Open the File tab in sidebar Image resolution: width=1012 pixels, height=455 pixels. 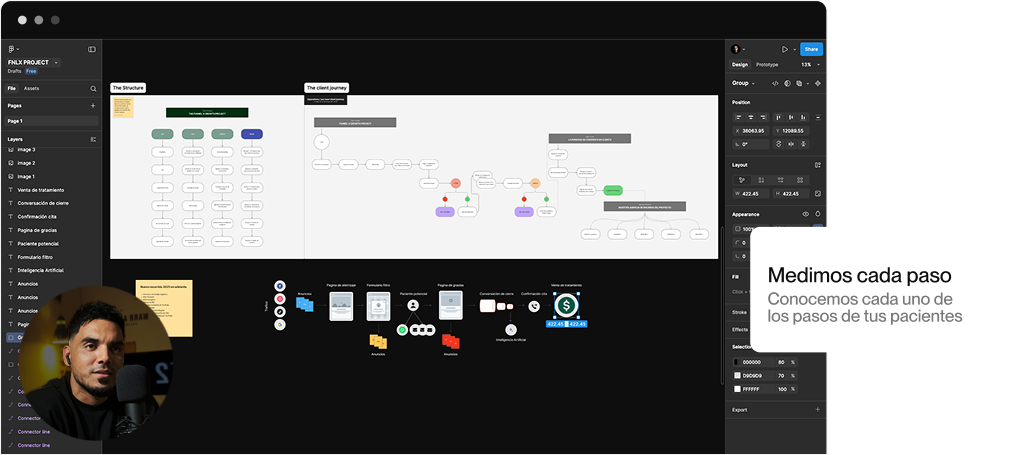click(x=12, y=88)
